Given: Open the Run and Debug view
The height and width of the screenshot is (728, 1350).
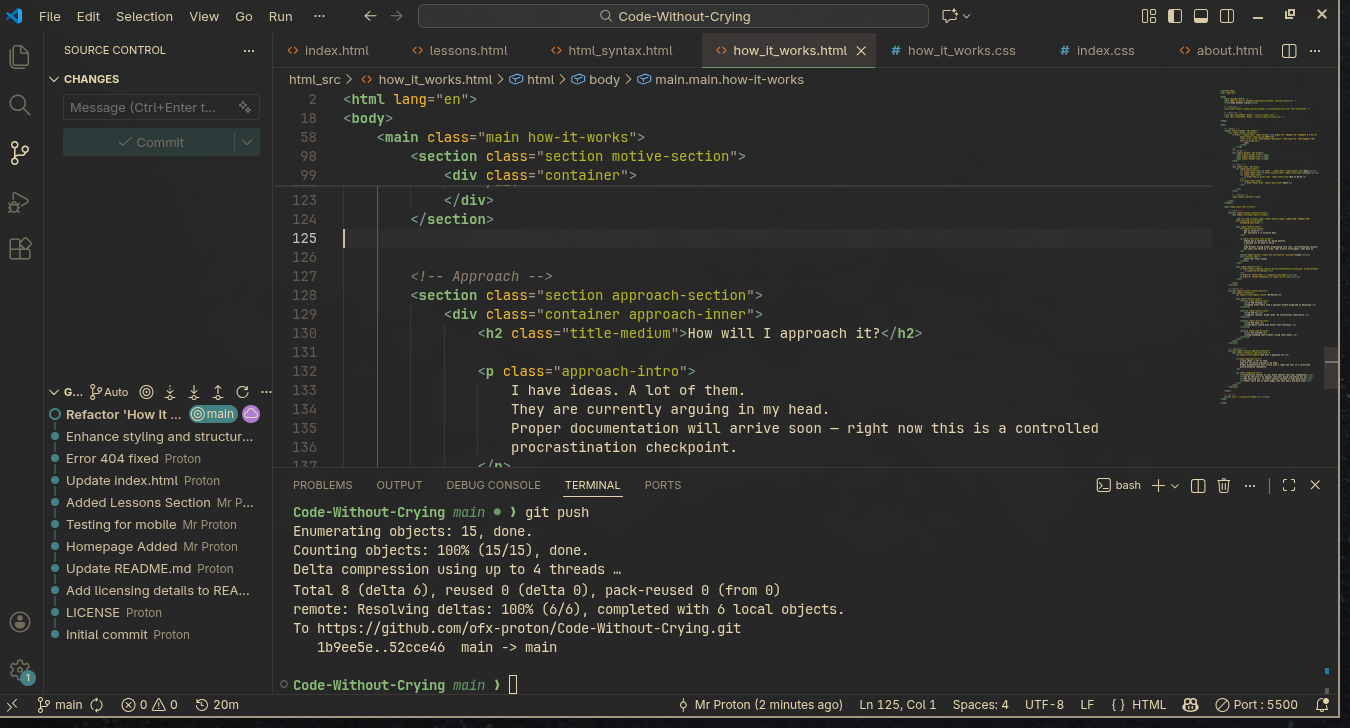Looking at the screenshot, I should (x=20, y=202).
